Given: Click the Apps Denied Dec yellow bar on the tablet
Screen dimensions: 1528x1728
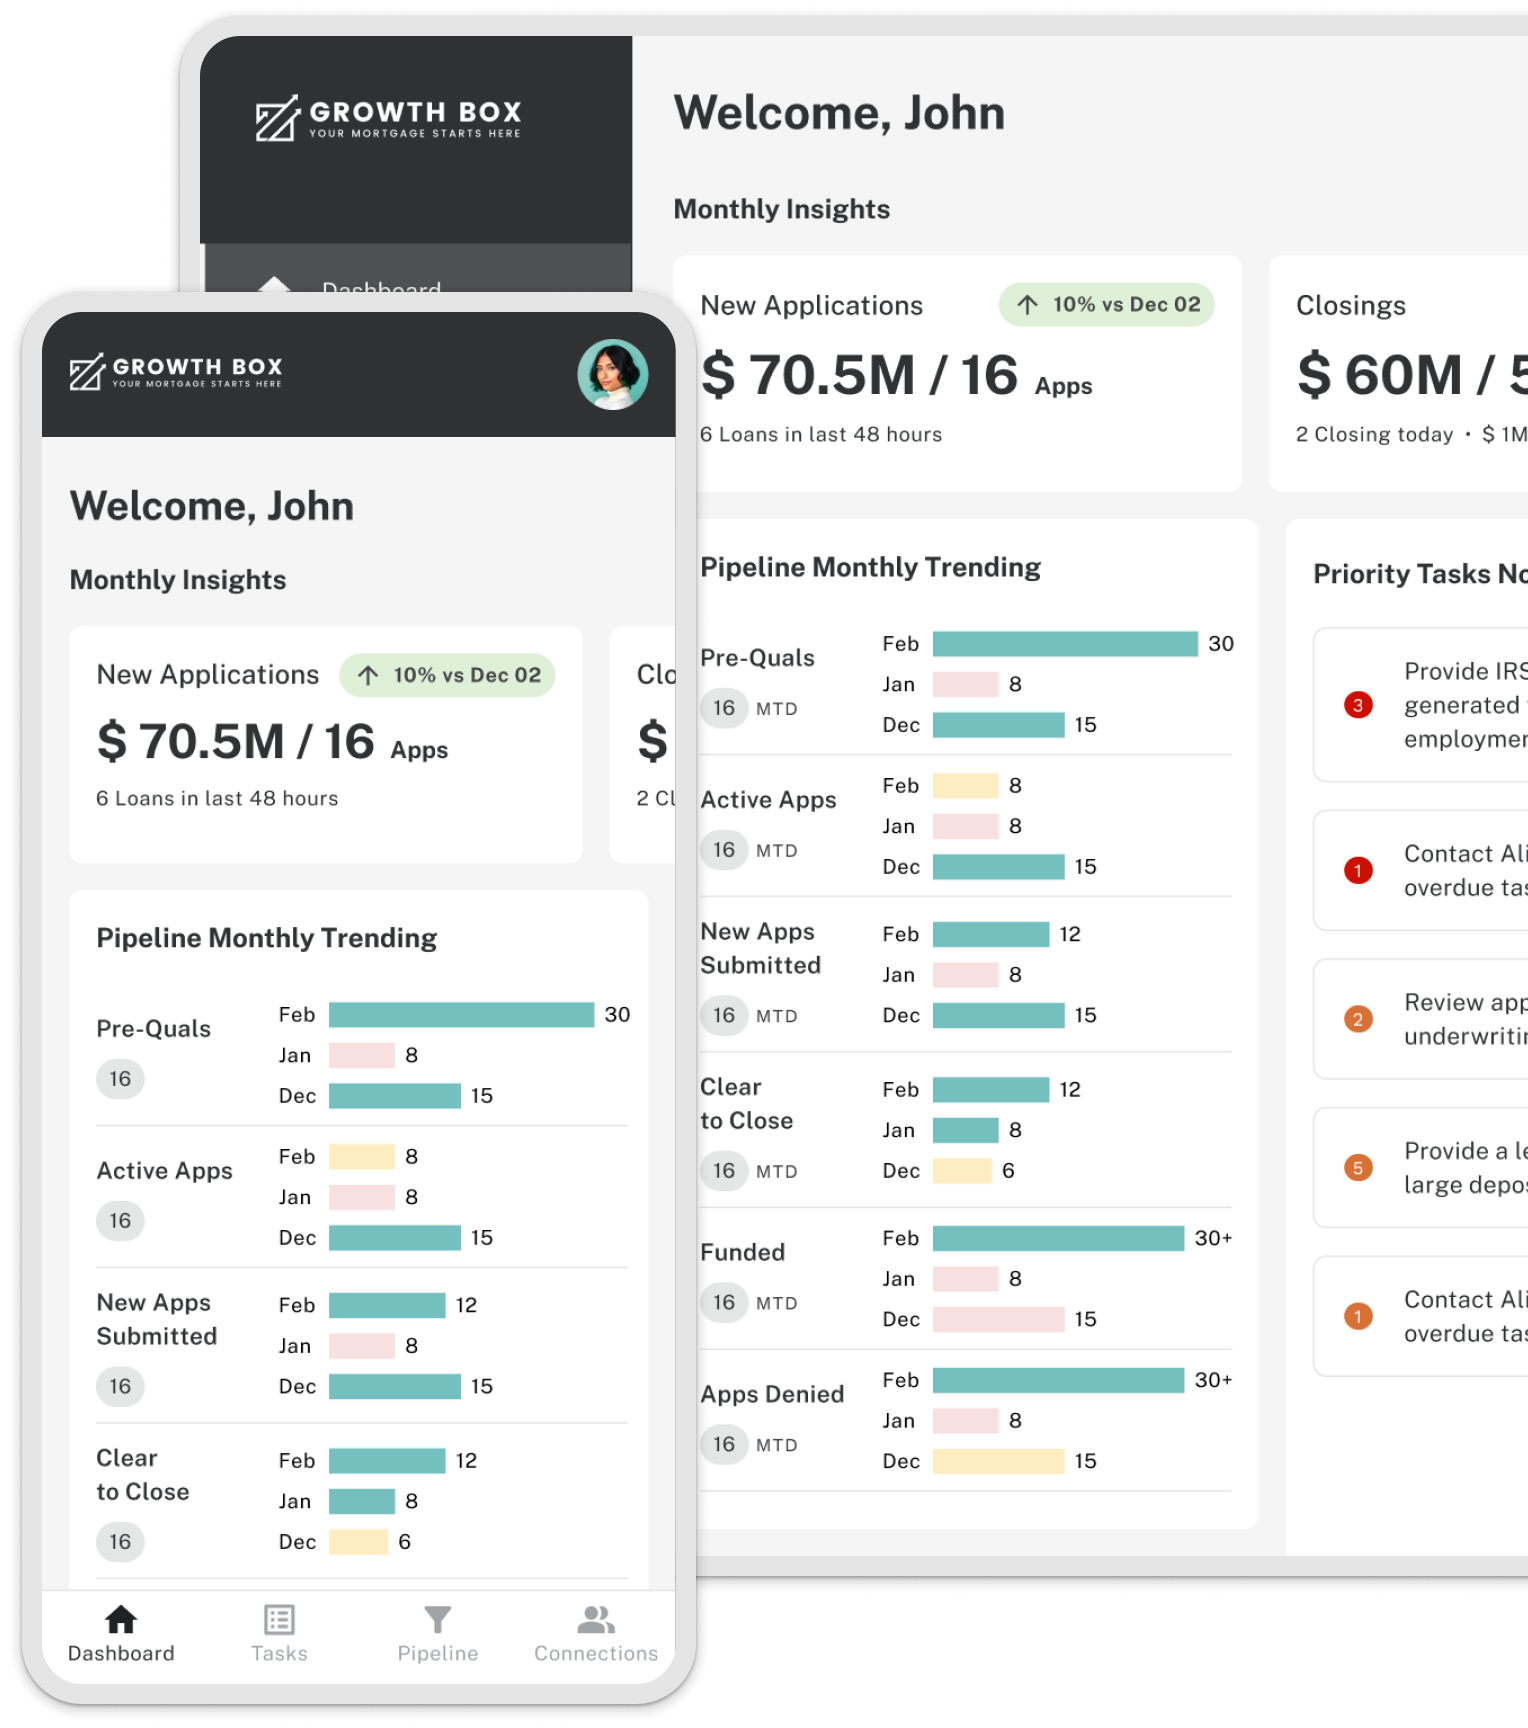Looking at the screenshot, I should coord(999,1461).
